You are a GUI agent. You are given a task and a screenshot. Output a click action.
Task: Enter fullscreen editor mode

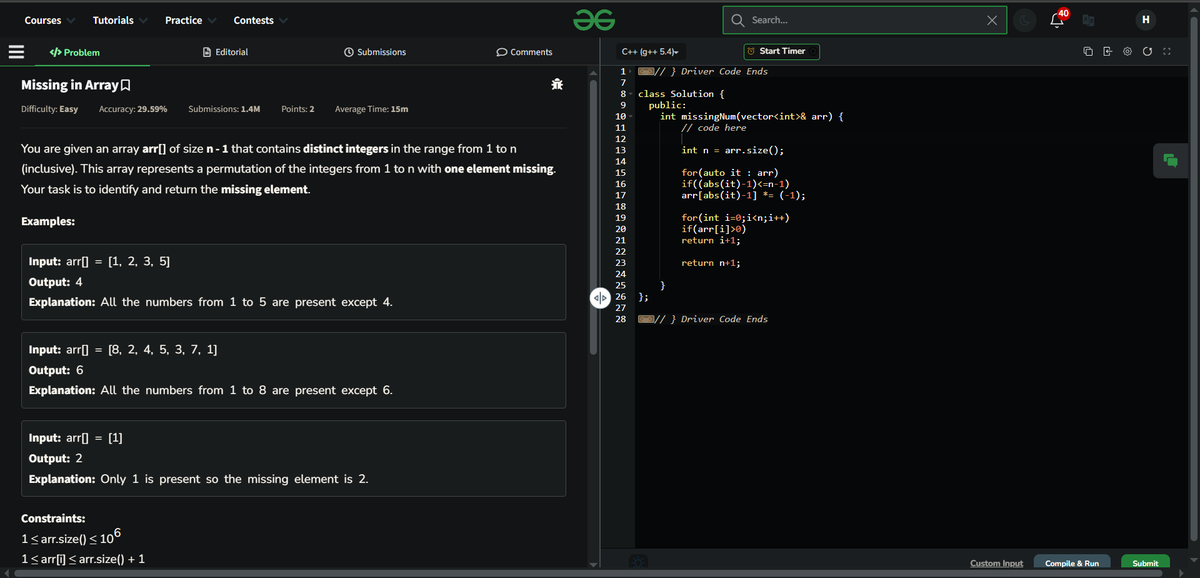pos(1166,52)
